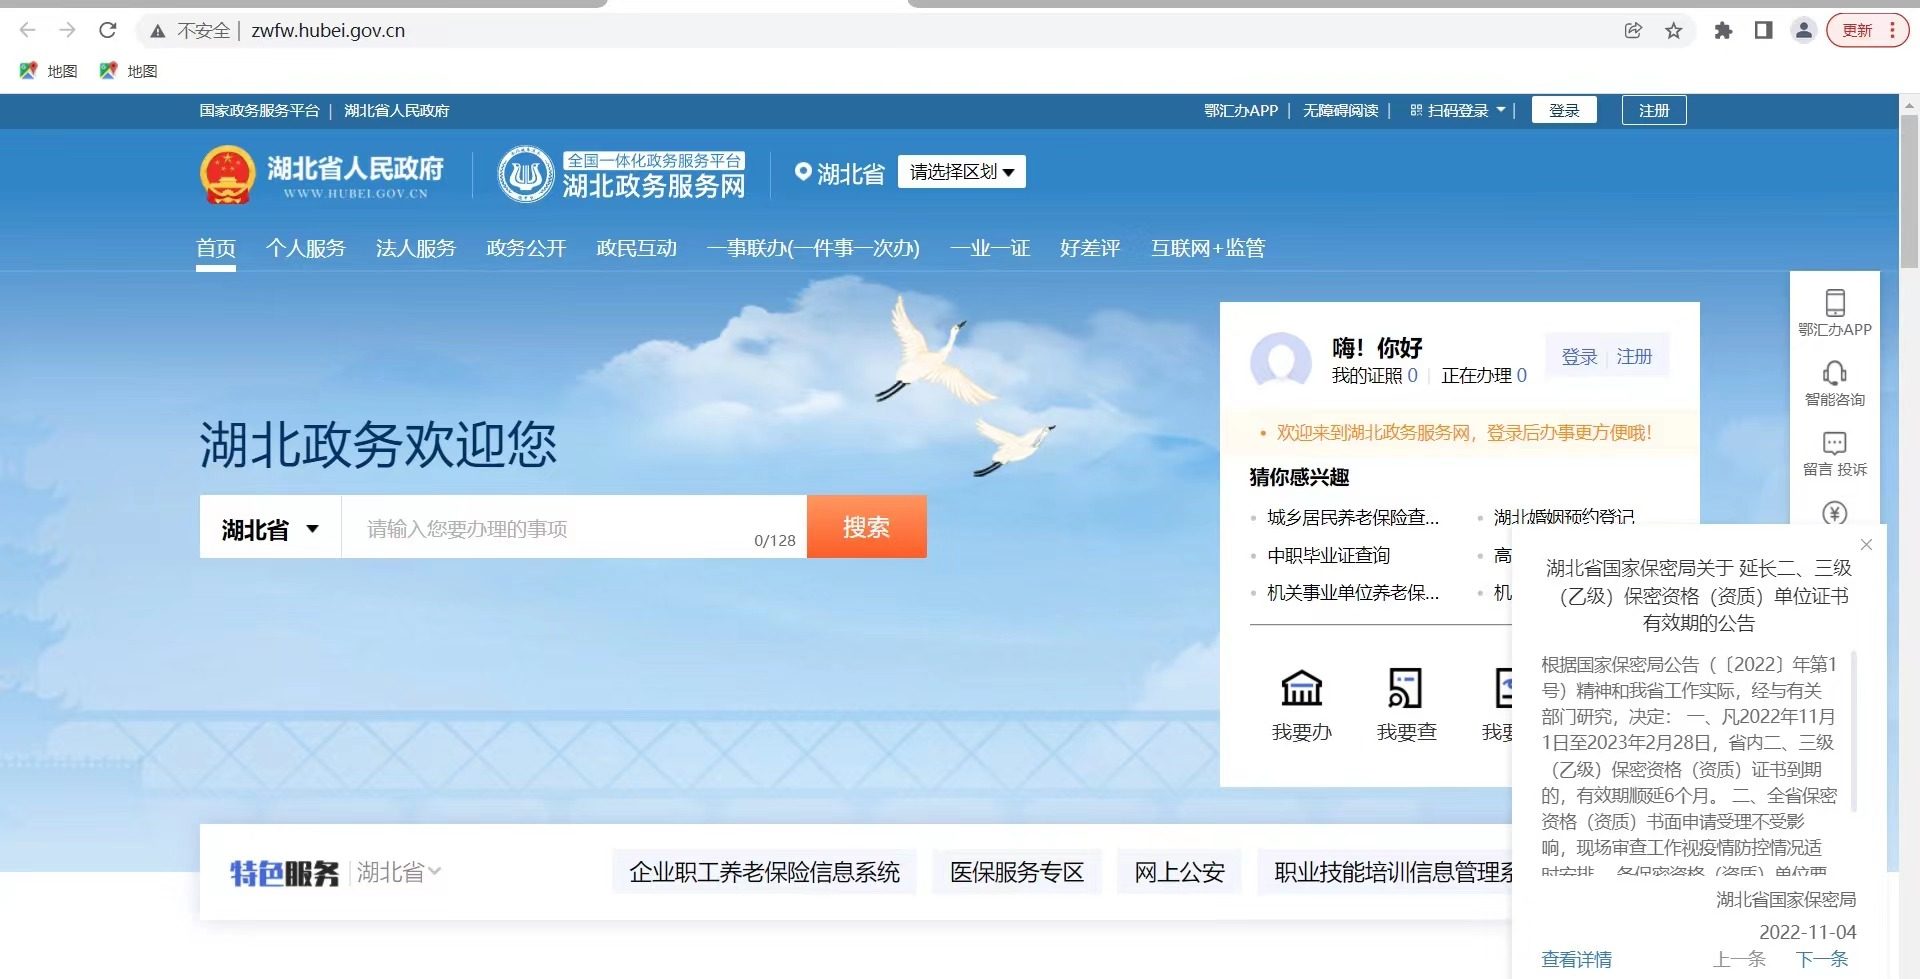Expand the 请选择区划 region selector
1920x979 pixels.
pyautogui.click(x=961, y=171)
